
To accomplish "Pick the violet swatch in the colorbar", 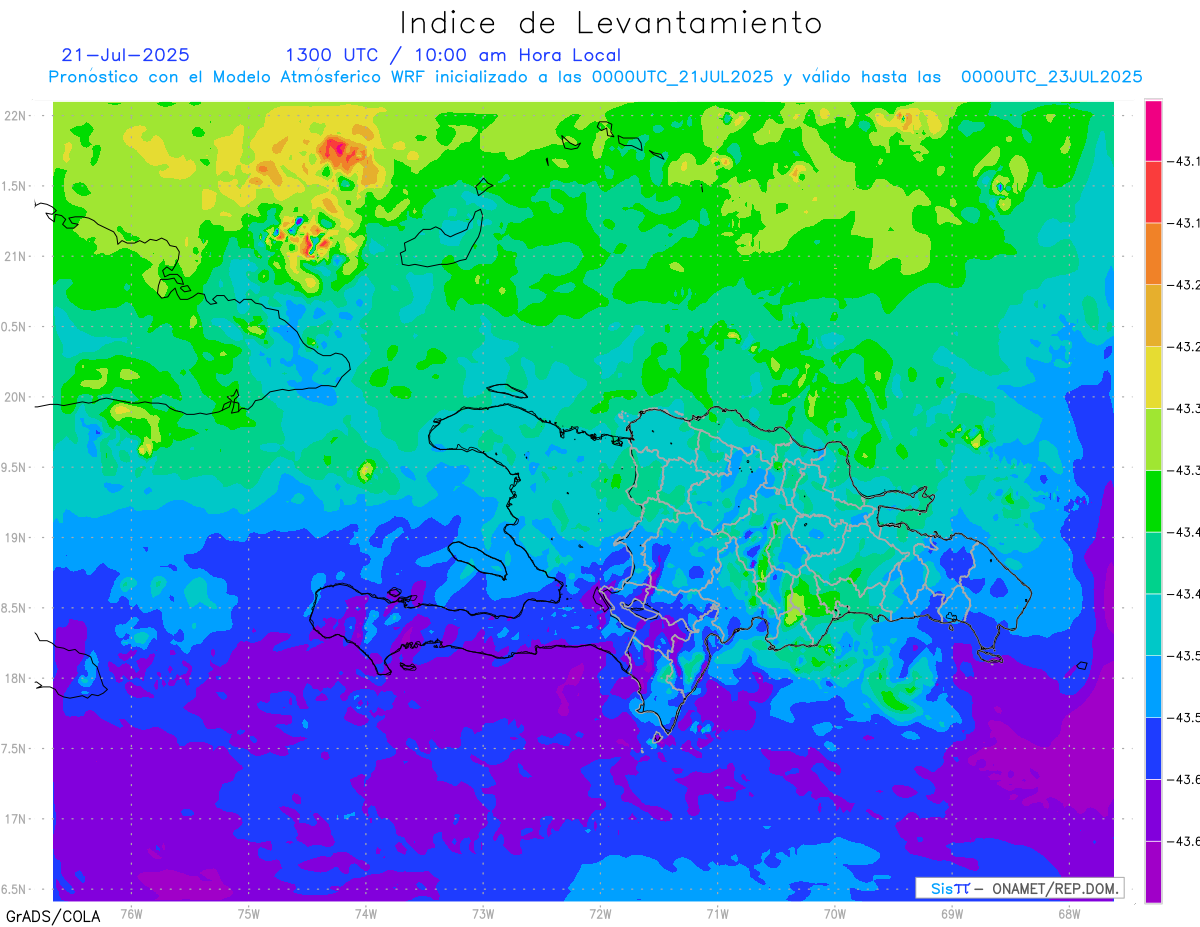I will (x=1153, y=811).
